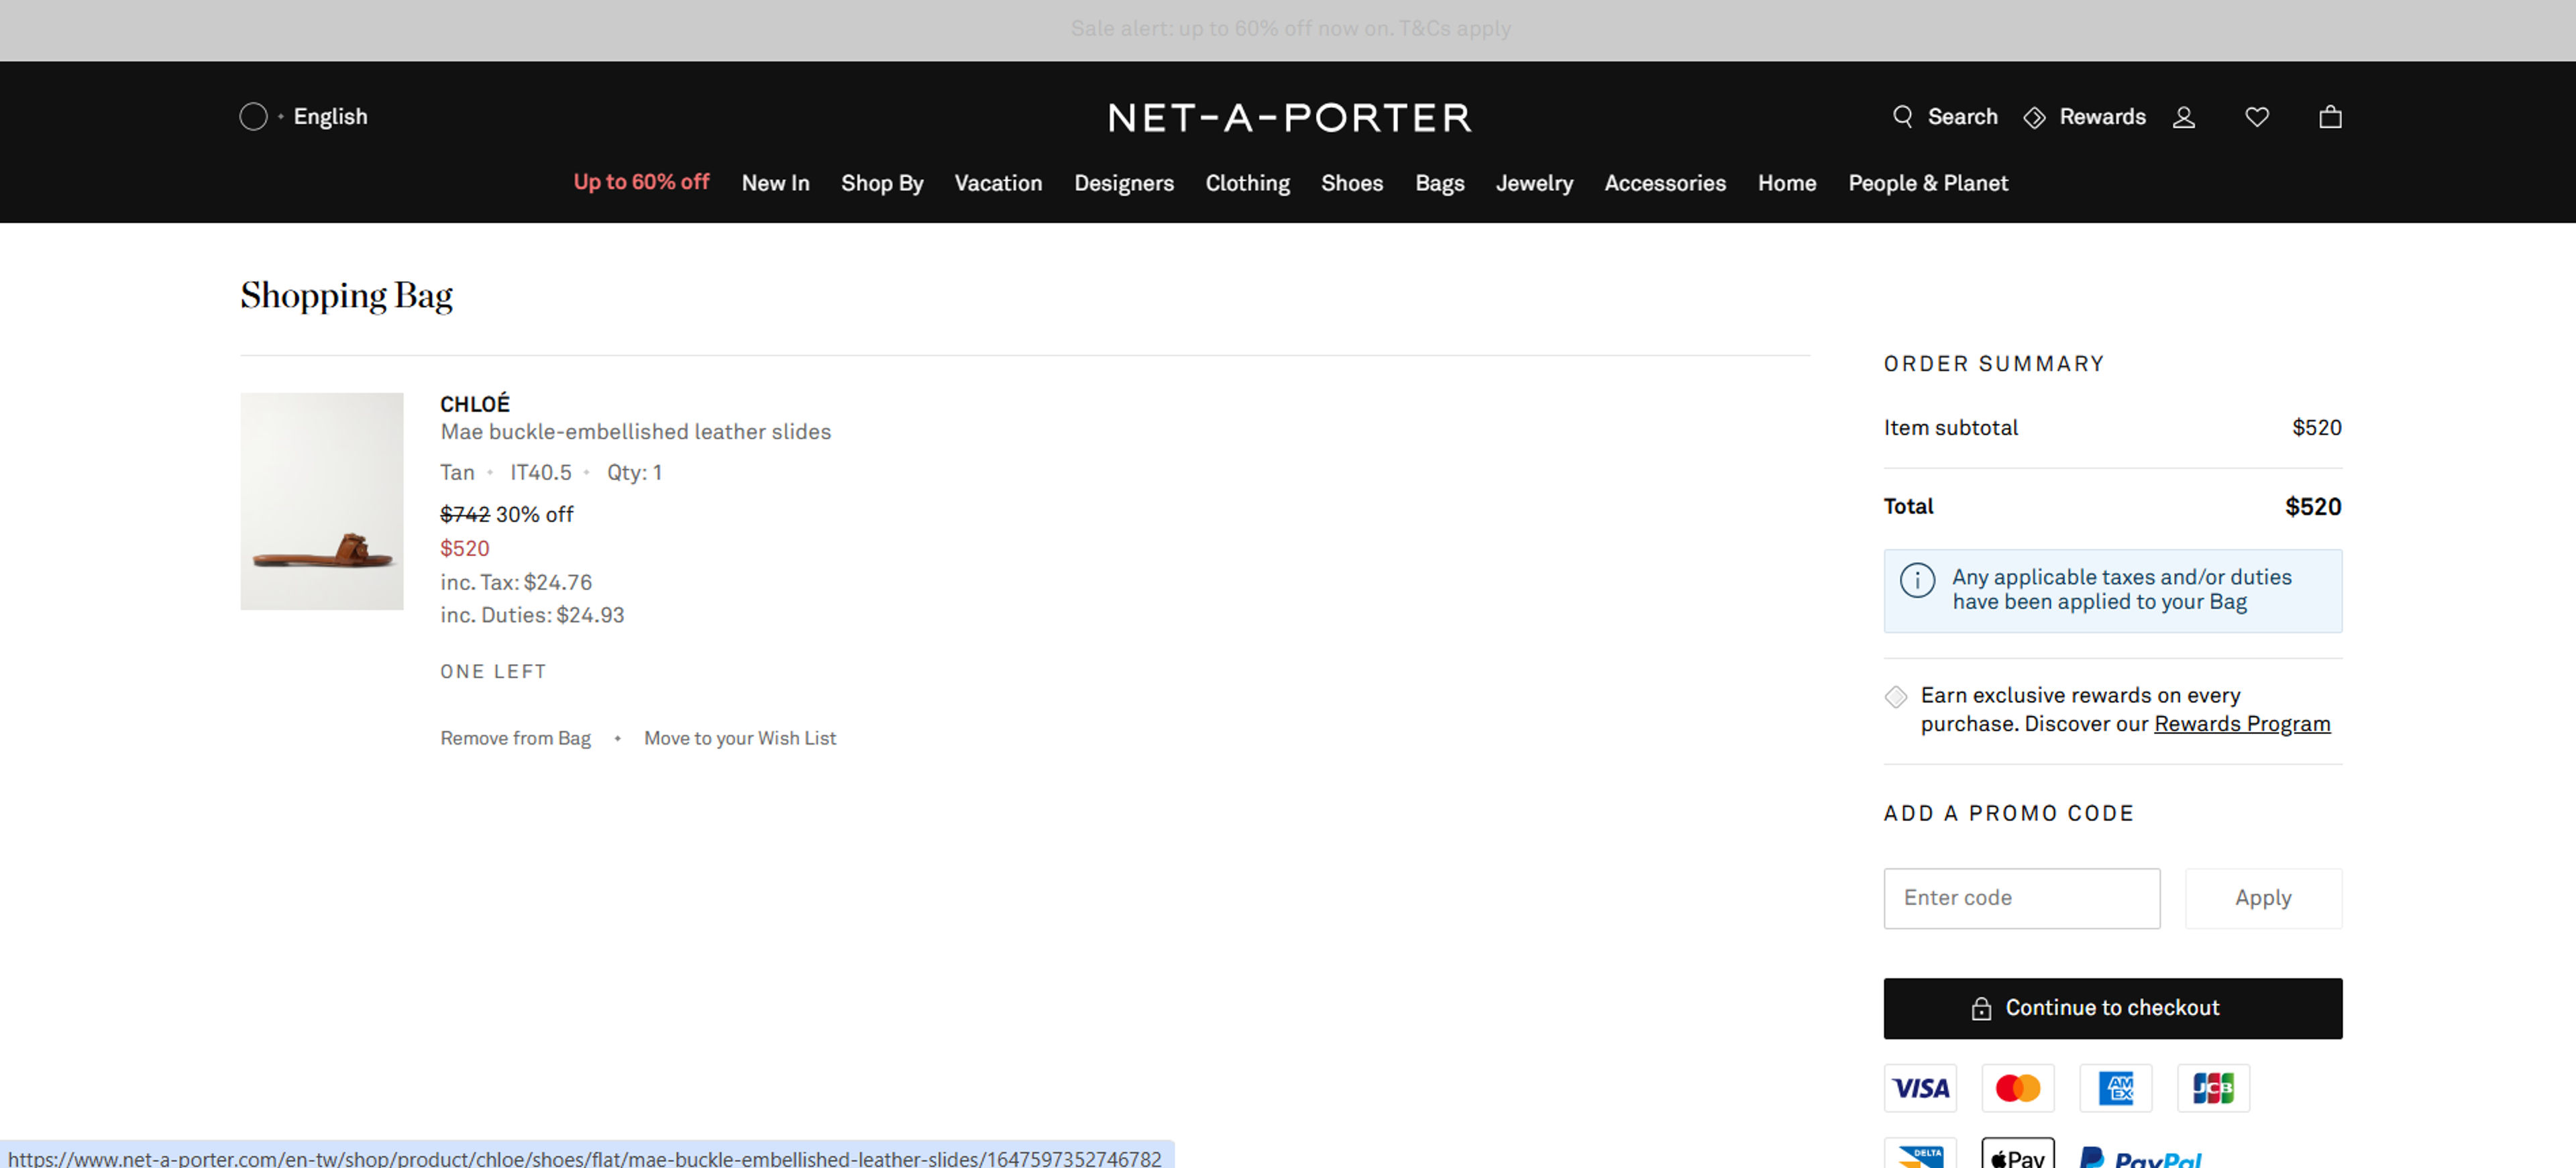The width and height of the screenshot is (2576, 1168).
Task: Remove the Chloé slides from bag
Action: (x=515, y=738)
